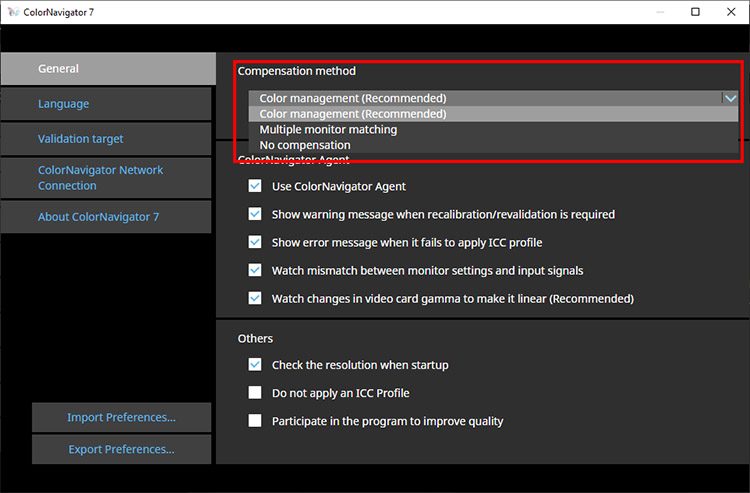Toggle Watch mismatch between monitor settings checkbox

point(255,270)
